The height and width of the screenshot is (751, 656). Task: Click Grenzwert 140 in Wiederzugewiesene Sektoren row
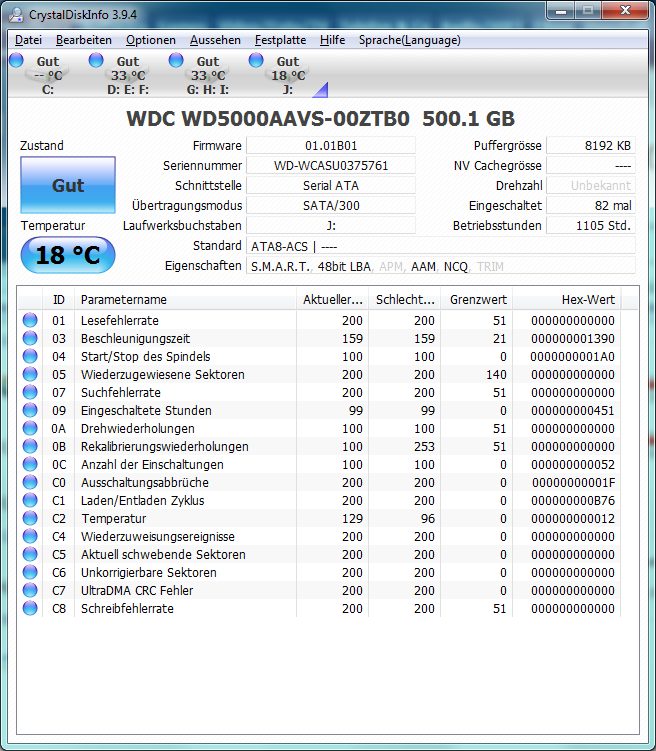point(496,375)
